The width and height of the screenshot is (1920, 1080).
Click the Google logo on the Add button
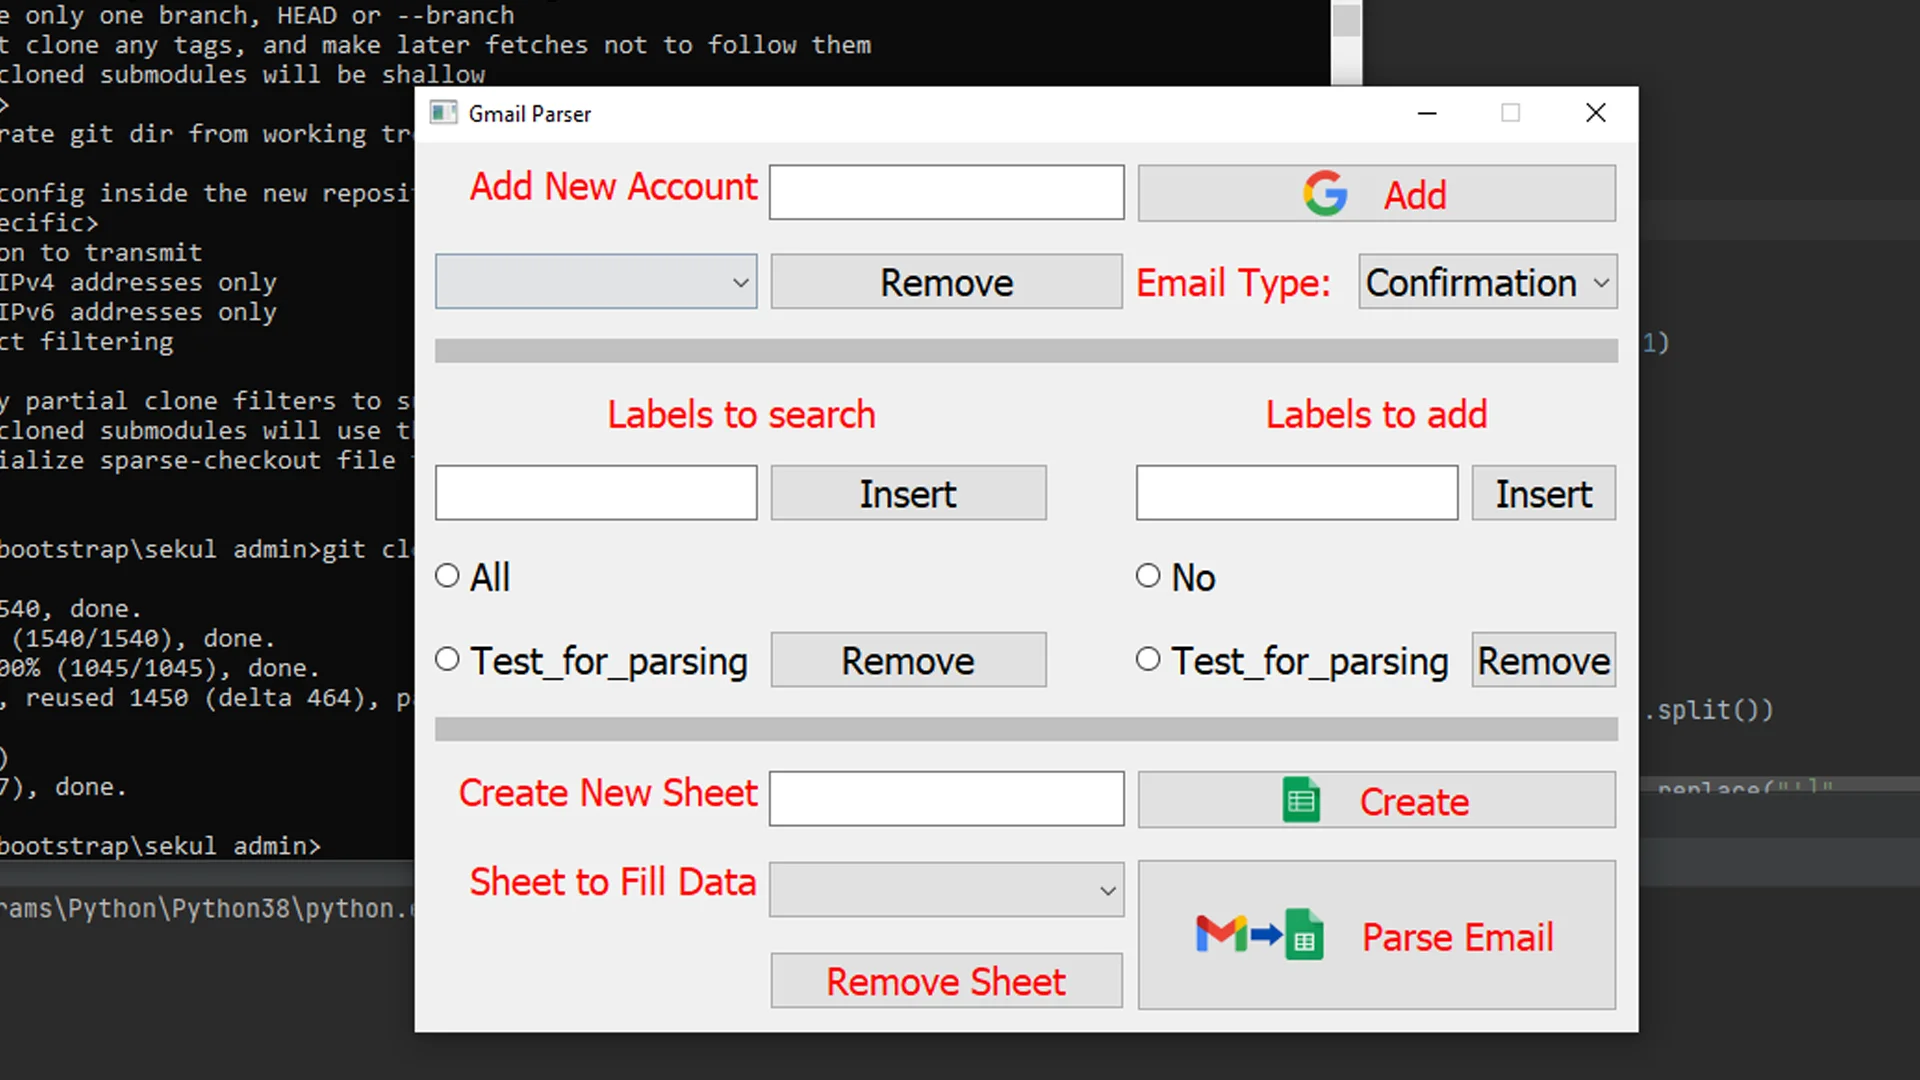[x=1325, y=193]
